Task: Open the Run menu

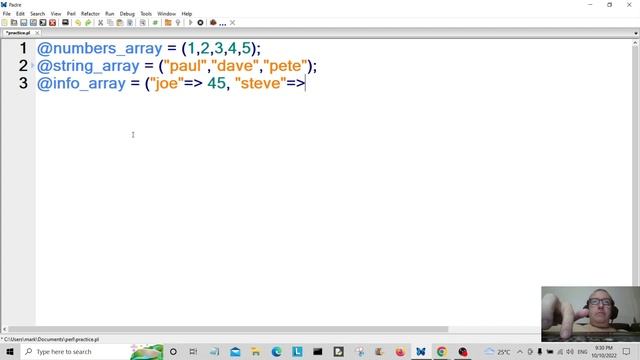Action: pos(110,13)
